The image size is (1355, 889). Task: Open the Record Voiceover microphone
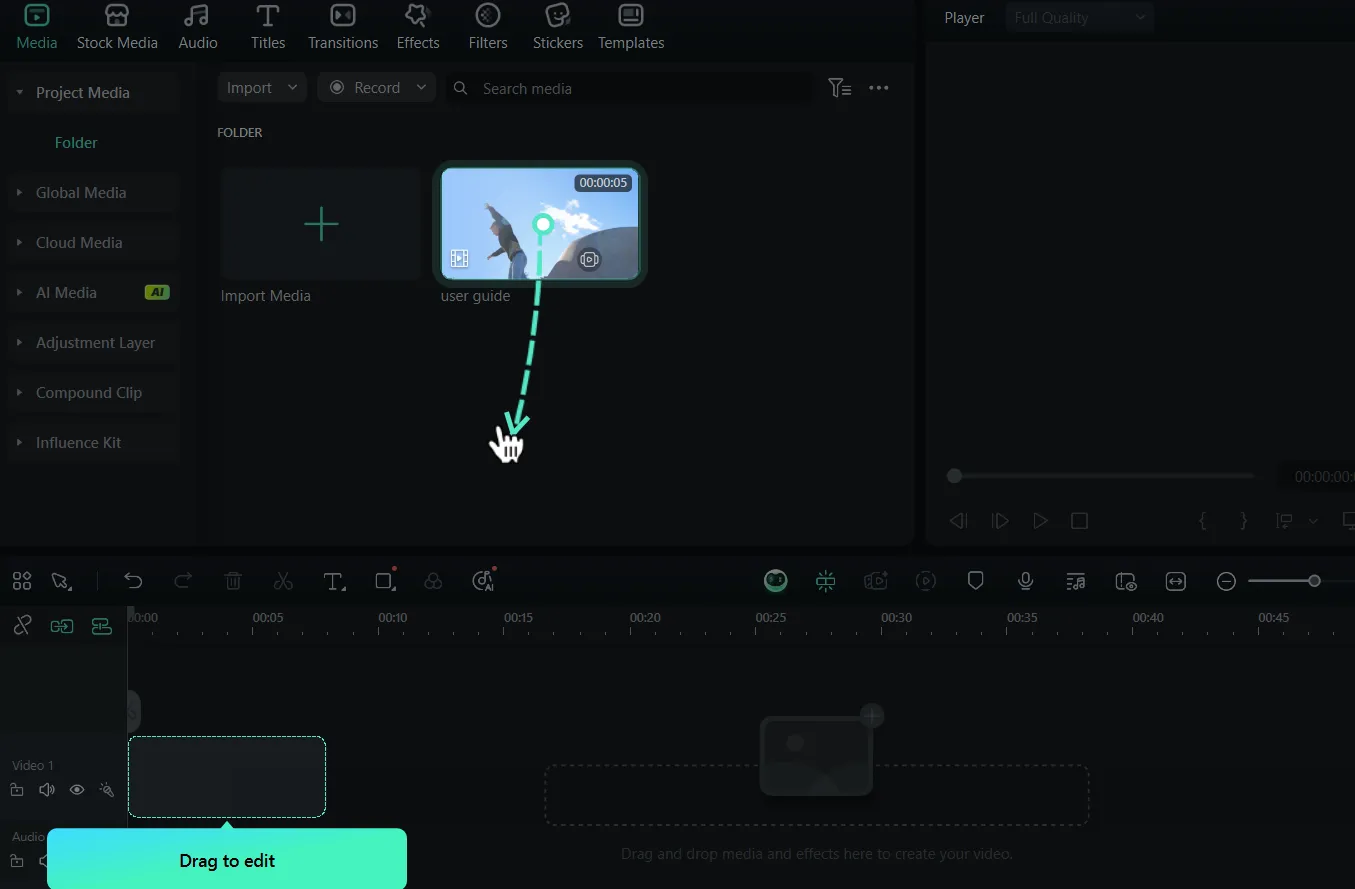1025,581
